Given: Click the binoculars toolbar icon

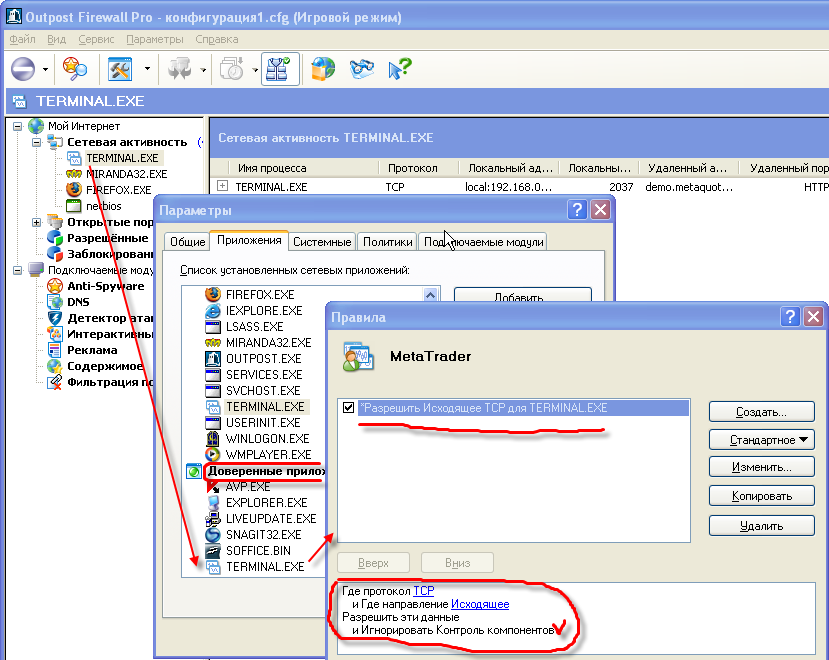Looking at the screenshot, I should pos(362,69).
